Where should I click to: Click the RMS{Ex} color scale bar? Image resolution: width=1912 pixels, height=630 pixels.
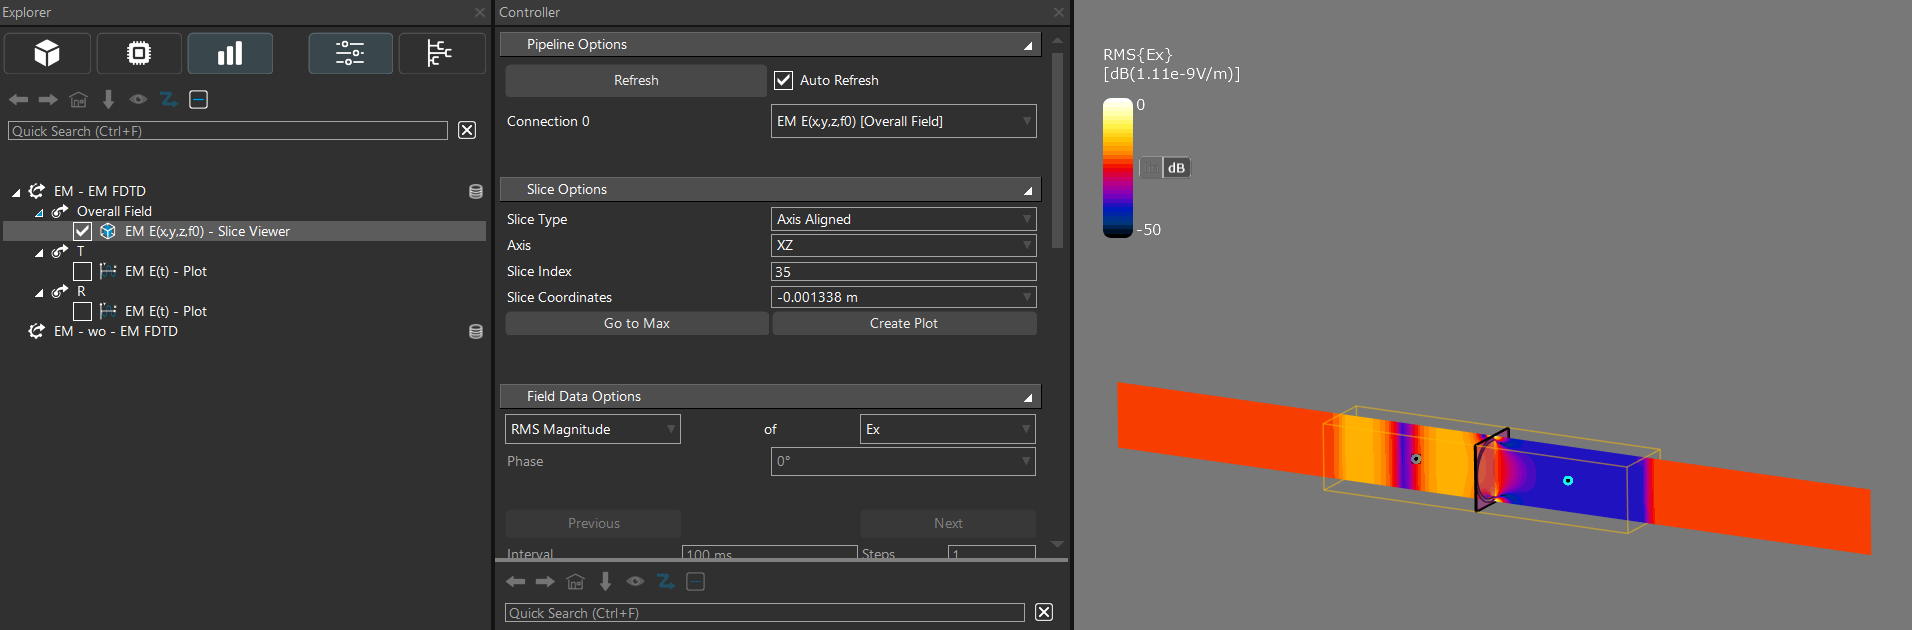[x=1117, y=167]
